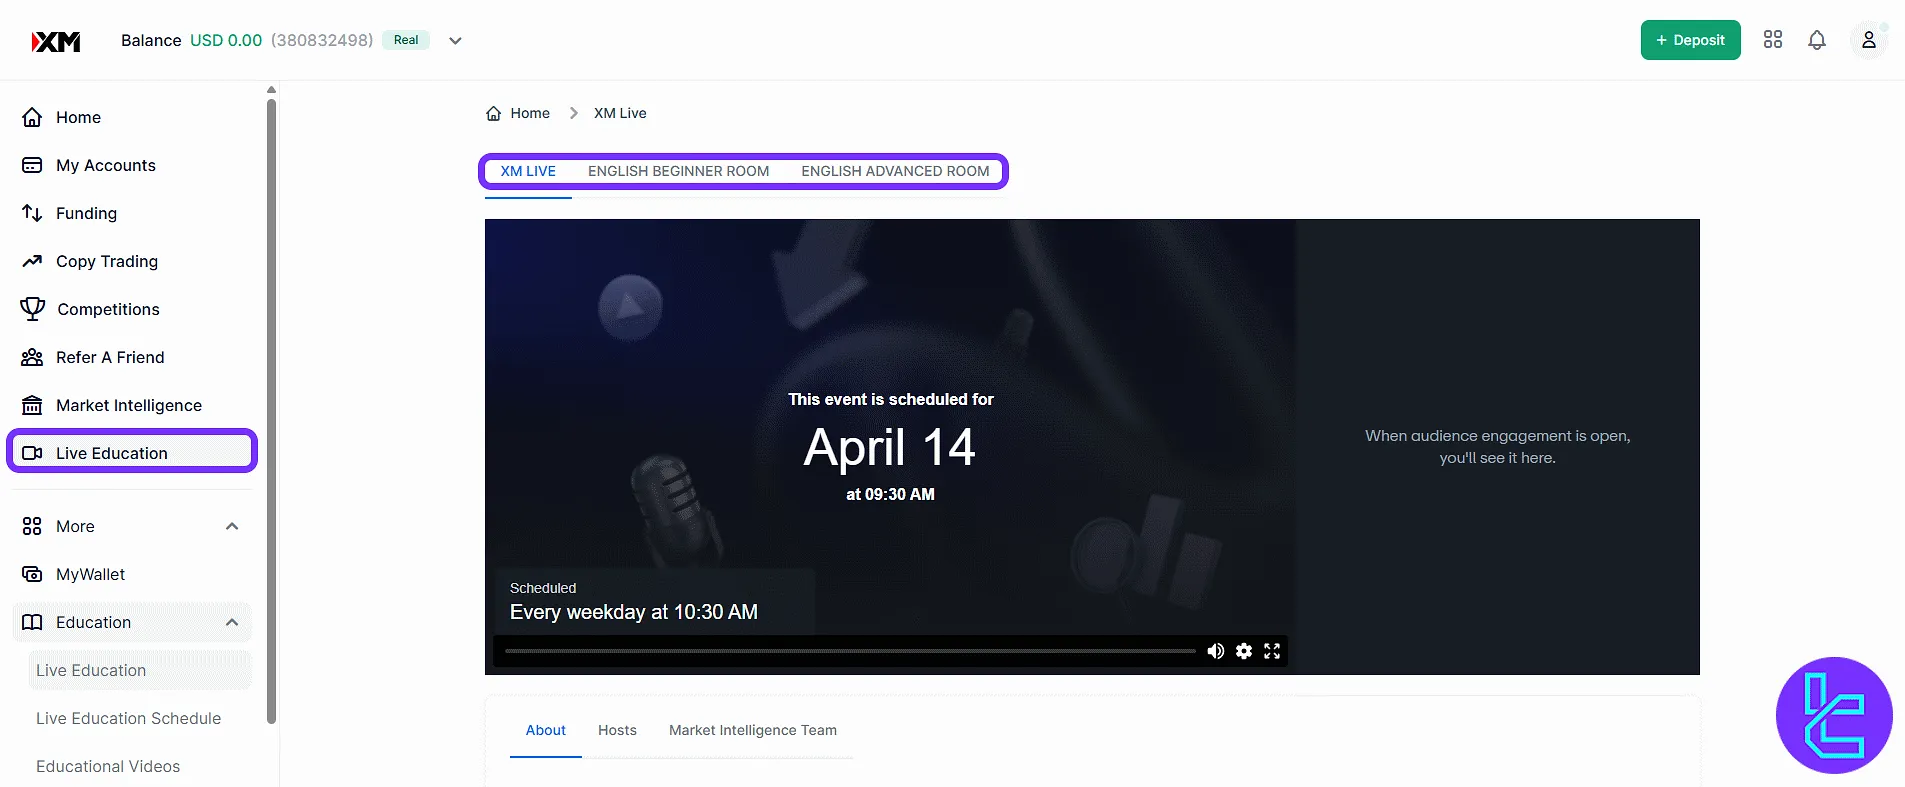Open Refer A Friend in sidebar
Image resolution: width=1905 pixels, height=787 pixels.
pos(110,357)
